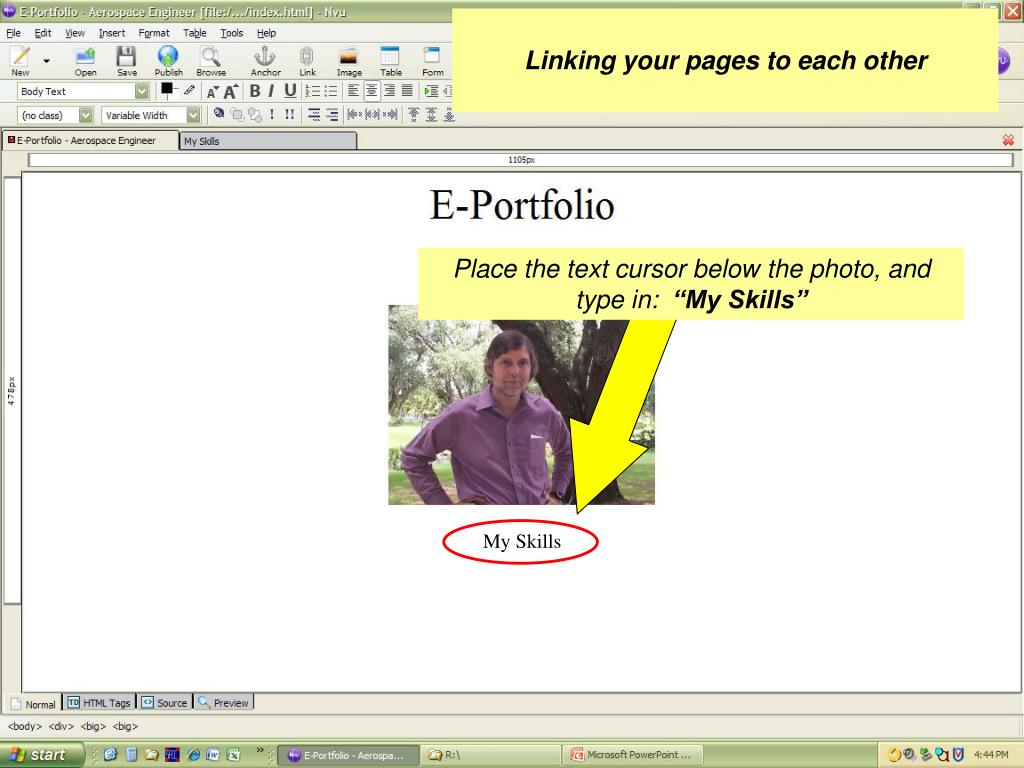The height and width of the screenshot is (768, 1024).
Task: Insert a hyperlink with the Link icon
Action: pyautogui.click(x=307, y=61)
